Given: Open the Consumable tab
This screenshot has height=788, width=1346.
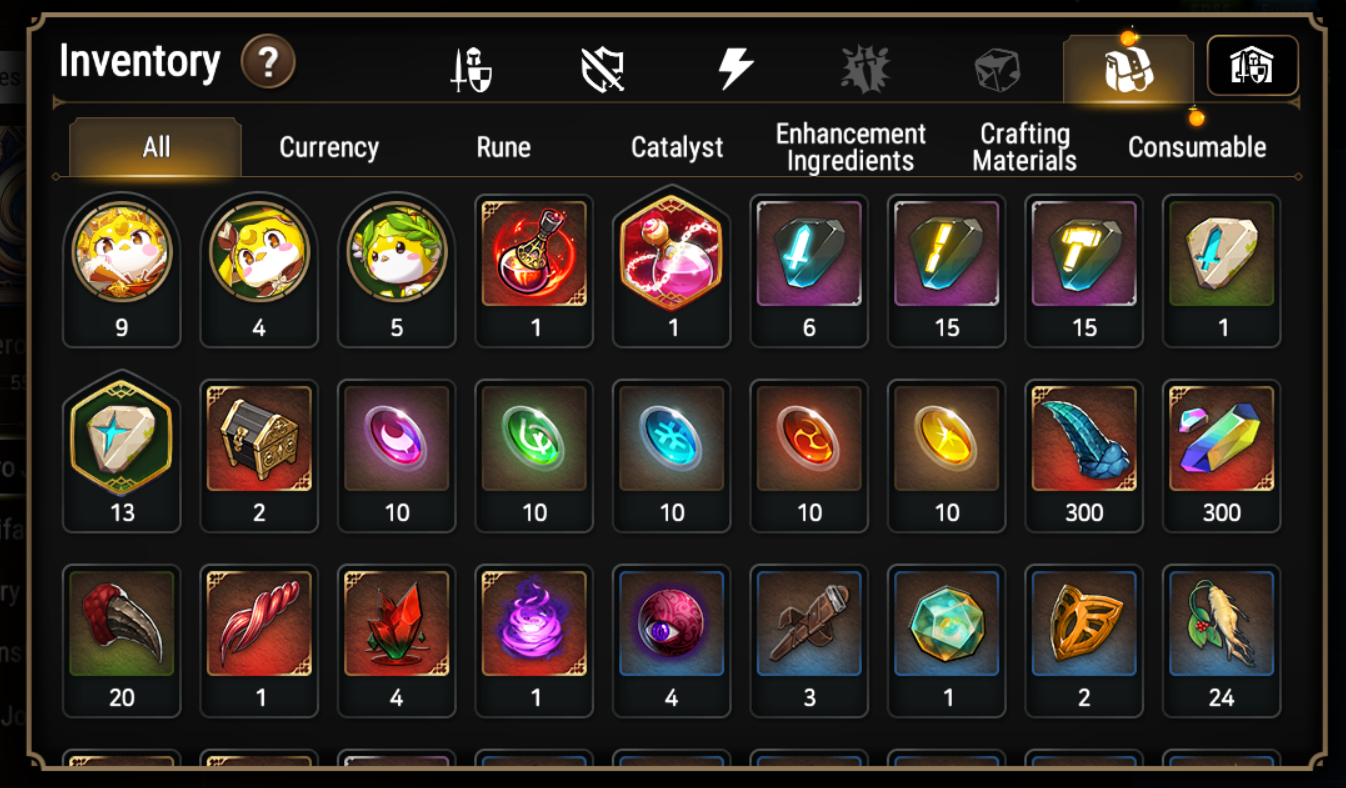Looking at the screenshot, I should coord(1197,148).
